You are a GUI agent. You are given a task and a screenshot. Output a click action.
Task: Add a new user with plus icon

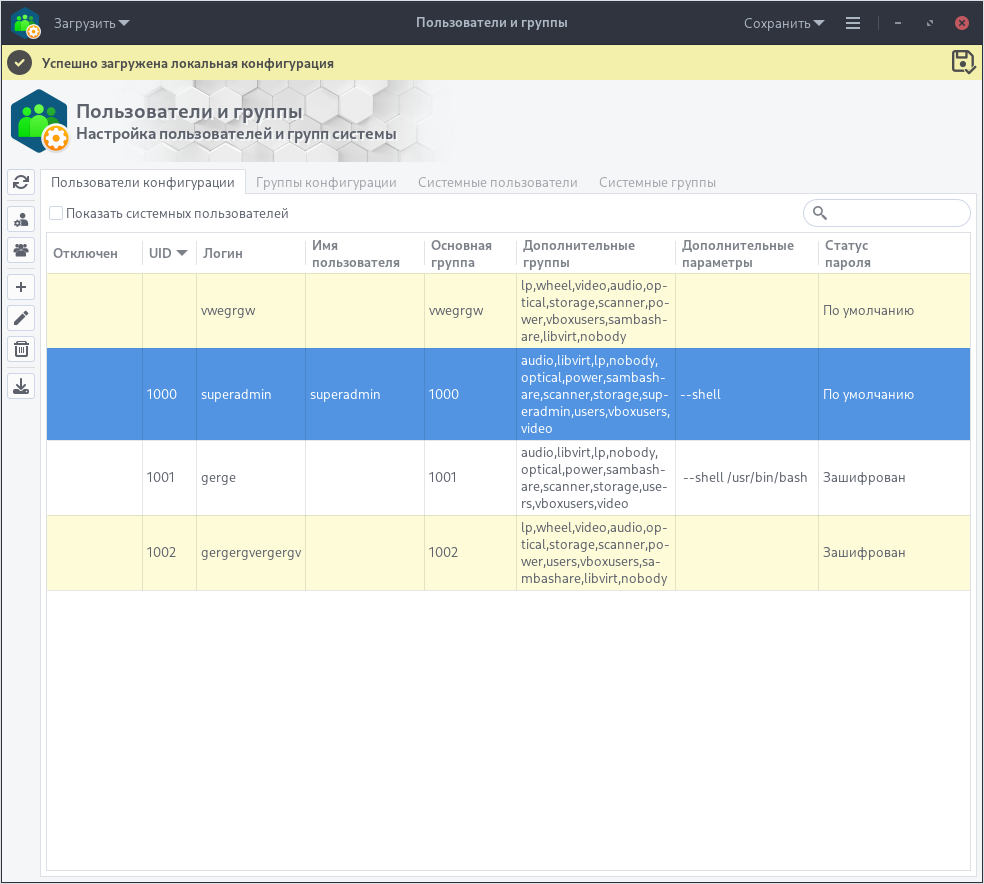click(21, 288)
